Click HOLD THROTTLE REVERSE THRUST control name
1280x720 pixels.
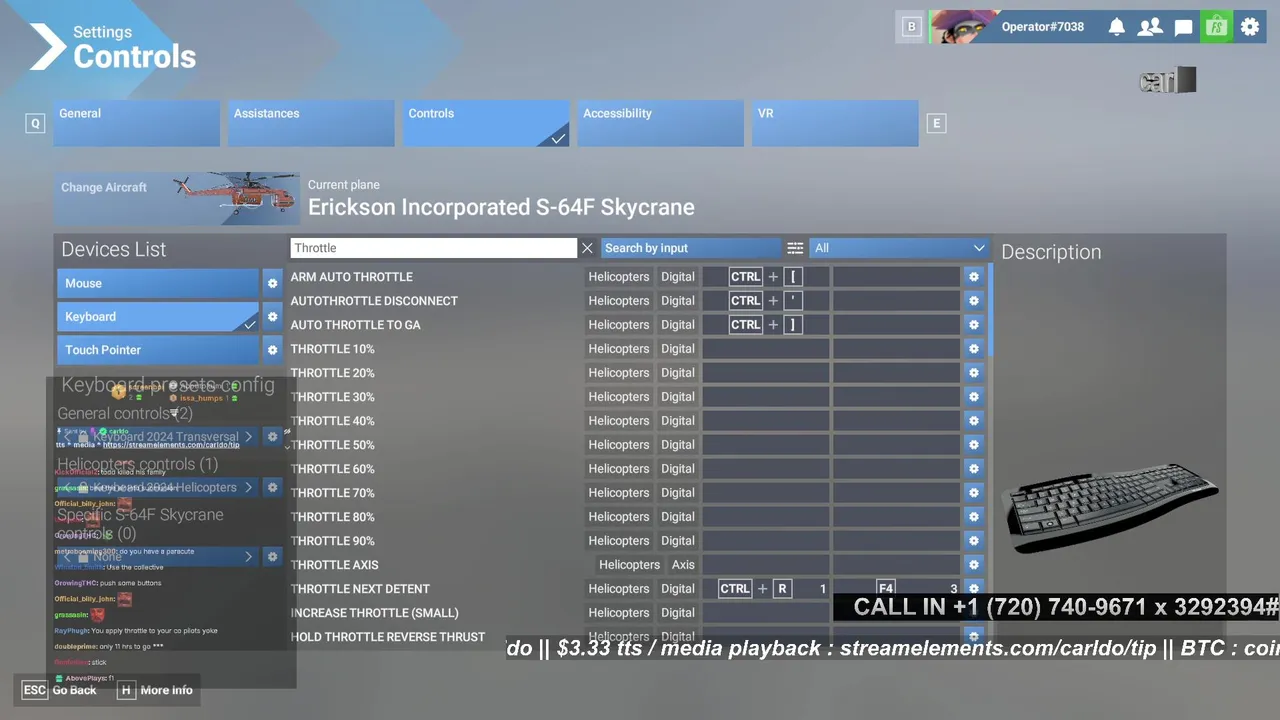click(388, 637)
